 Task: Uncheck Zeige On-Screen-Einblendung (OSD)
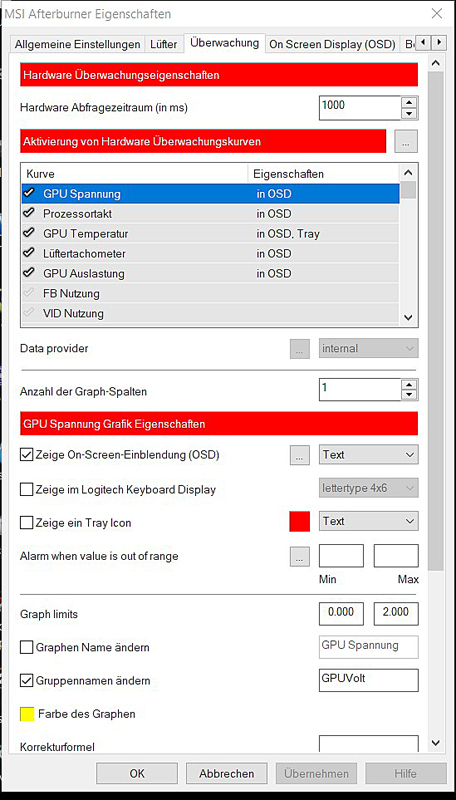(x=27, y=455)
